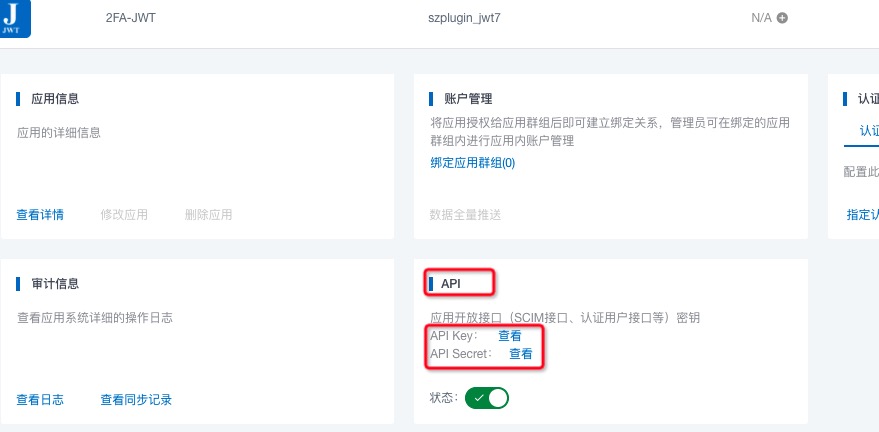This screenshot has height=432, width=879.
Task: Click the 查看同步记录 link
Action: tap(136, 399)
